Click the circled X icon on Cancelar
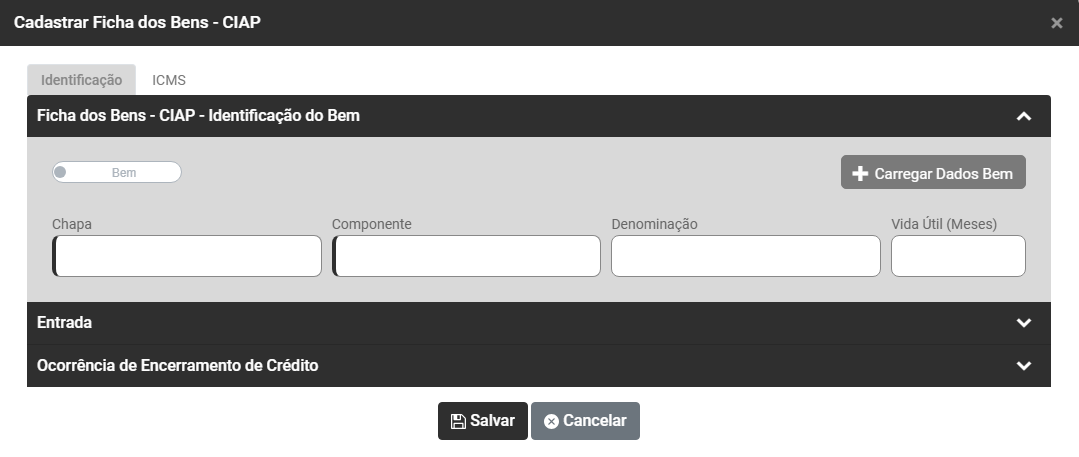Screen dimensions: 1079x457 point(551,422)
